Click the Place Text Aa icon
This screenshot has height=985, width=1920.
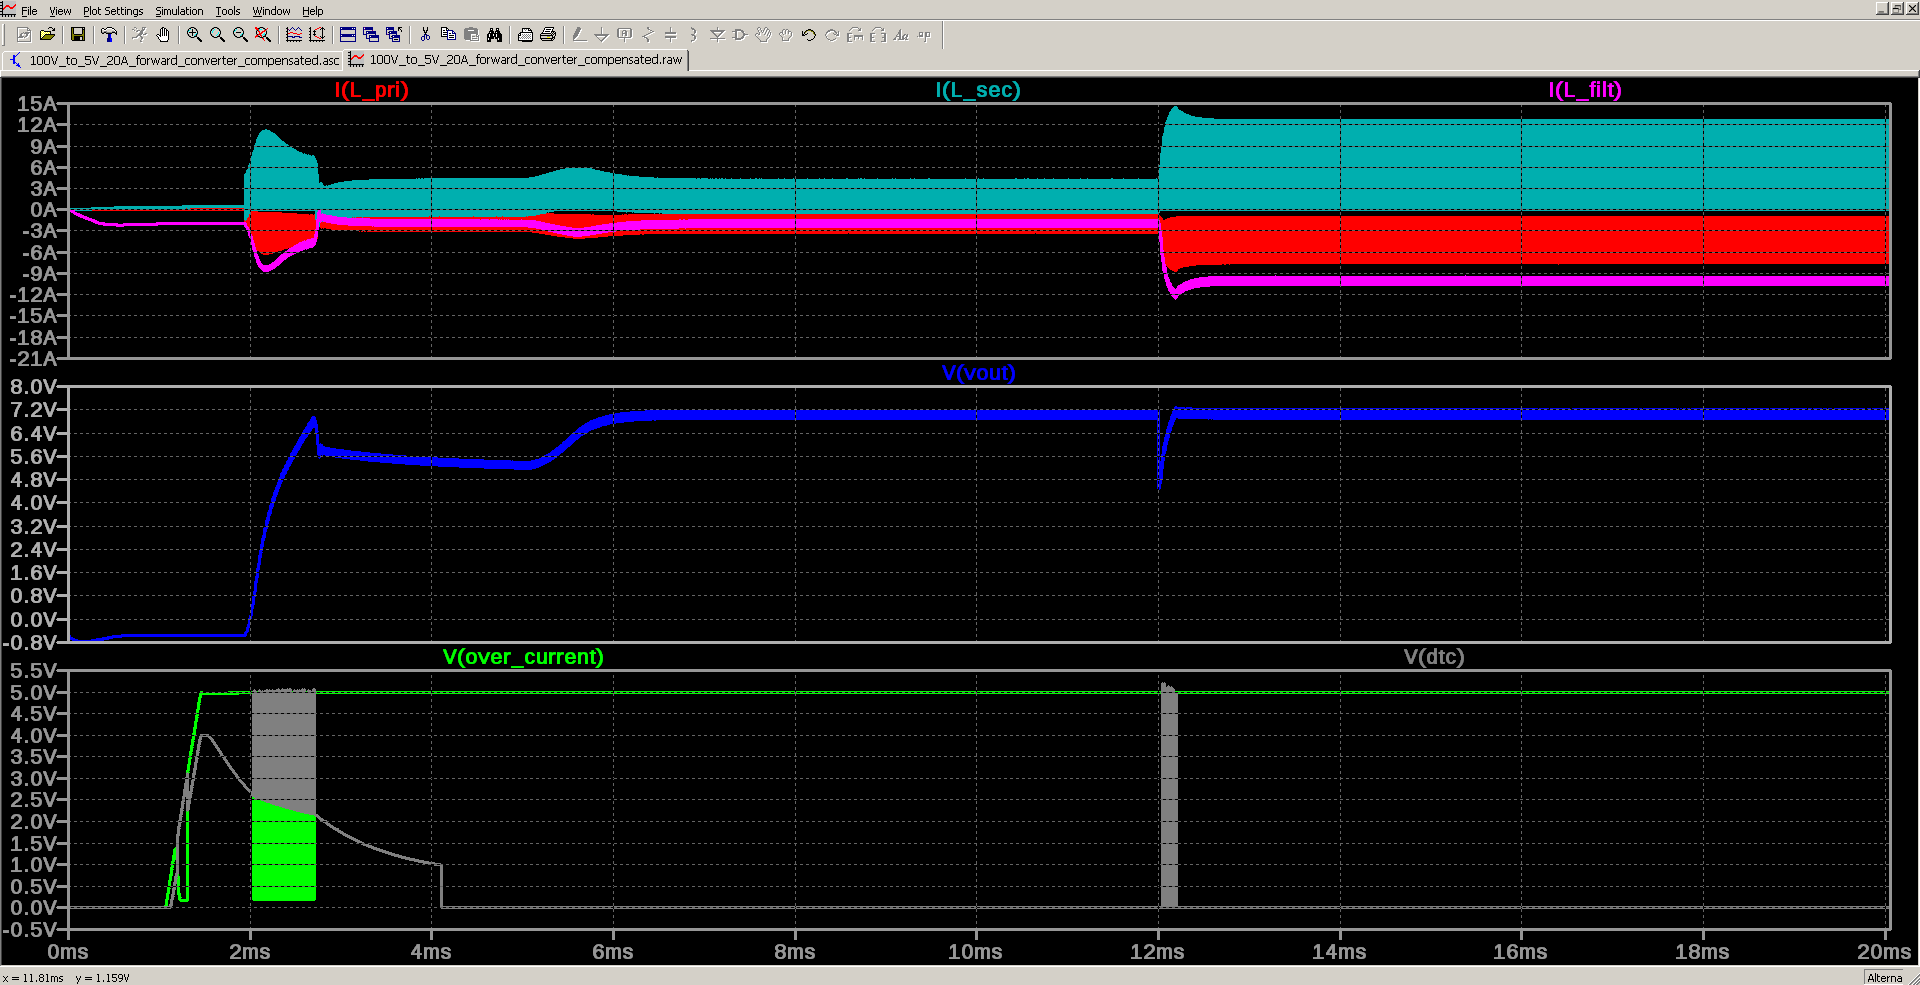[901, 35]
